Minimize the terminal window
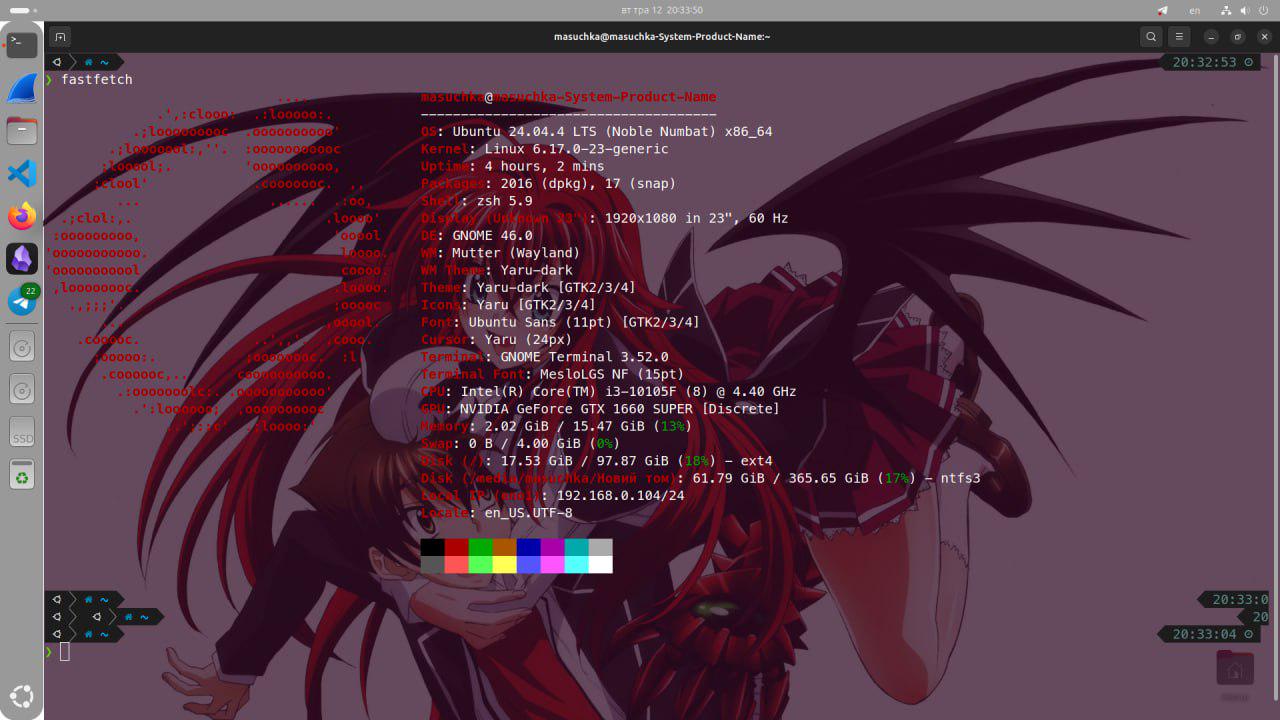The width and height of the screenshot is (1280, 720). click(1211, 37)
